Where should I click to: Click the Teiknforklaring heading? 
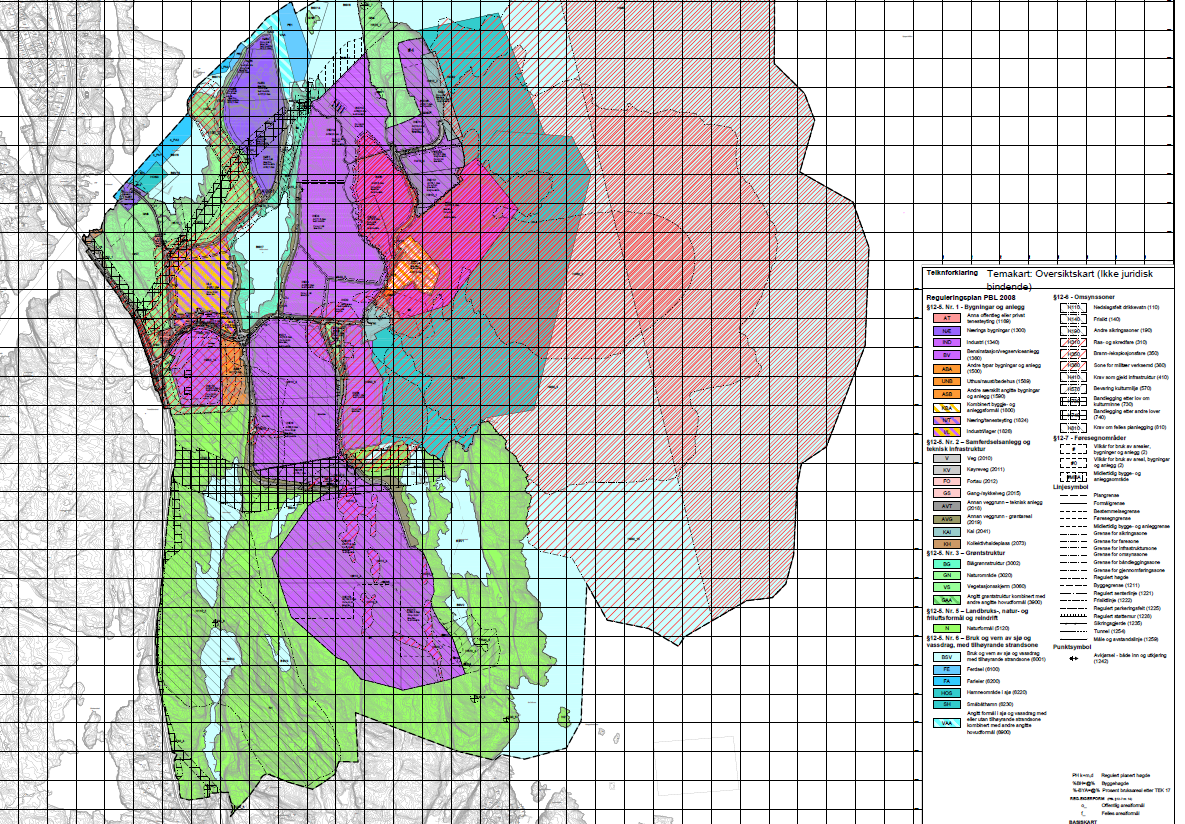950,271
